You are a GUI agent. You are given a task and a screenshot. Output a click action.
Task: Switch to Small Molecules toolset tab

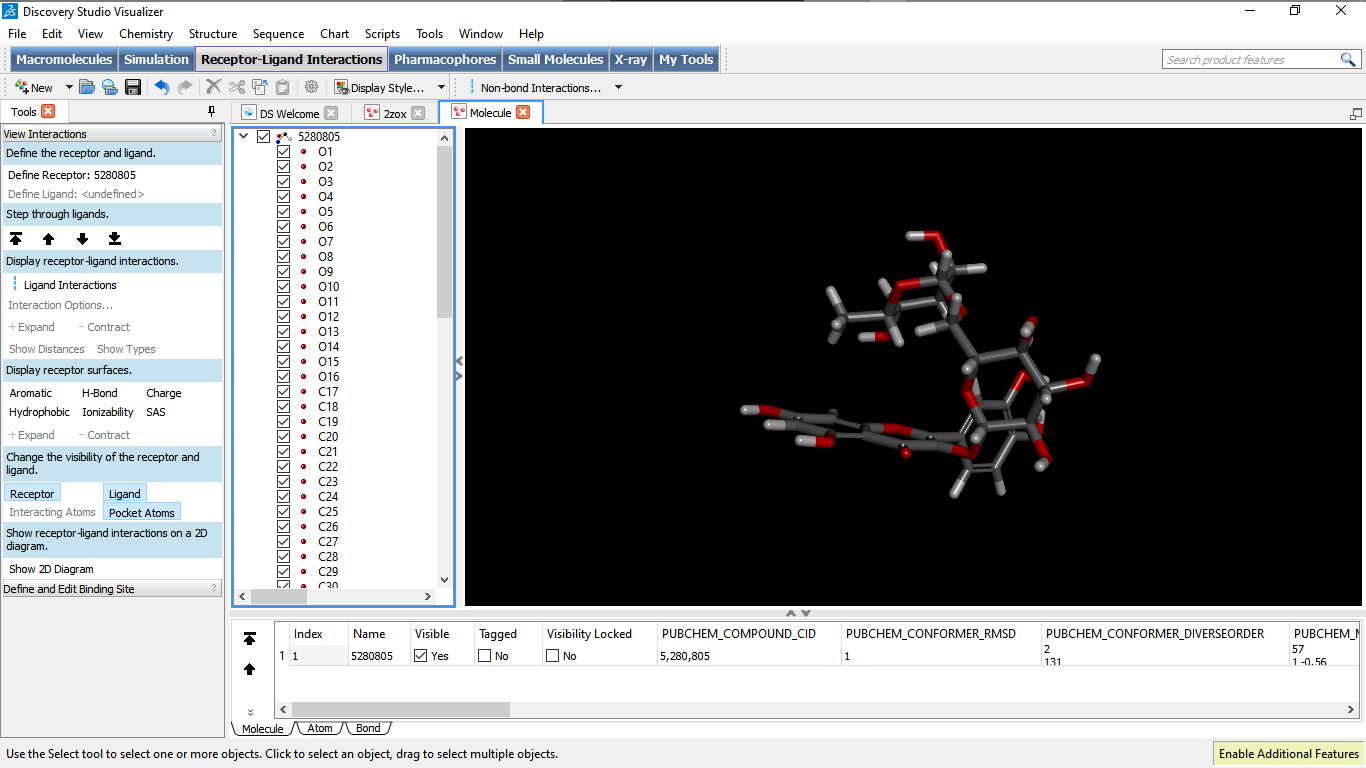click(556, 59)
